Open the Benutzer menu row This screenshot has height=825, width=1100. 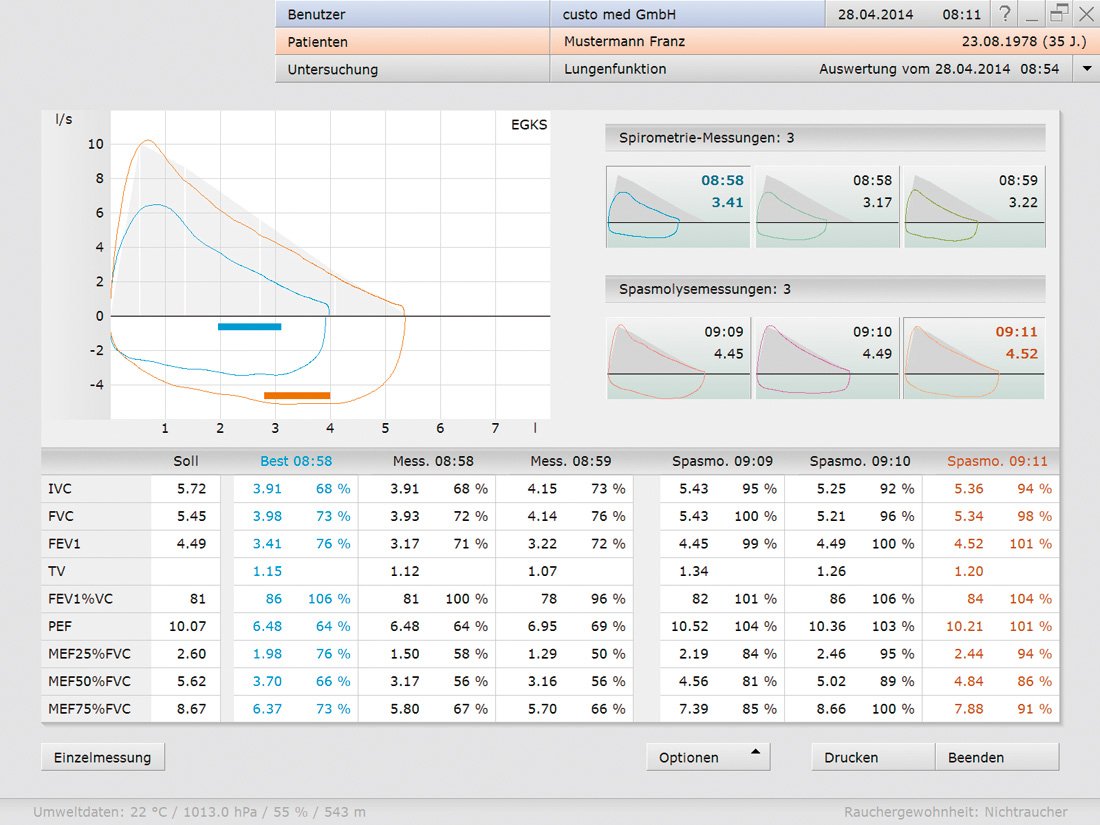(411, 14)
